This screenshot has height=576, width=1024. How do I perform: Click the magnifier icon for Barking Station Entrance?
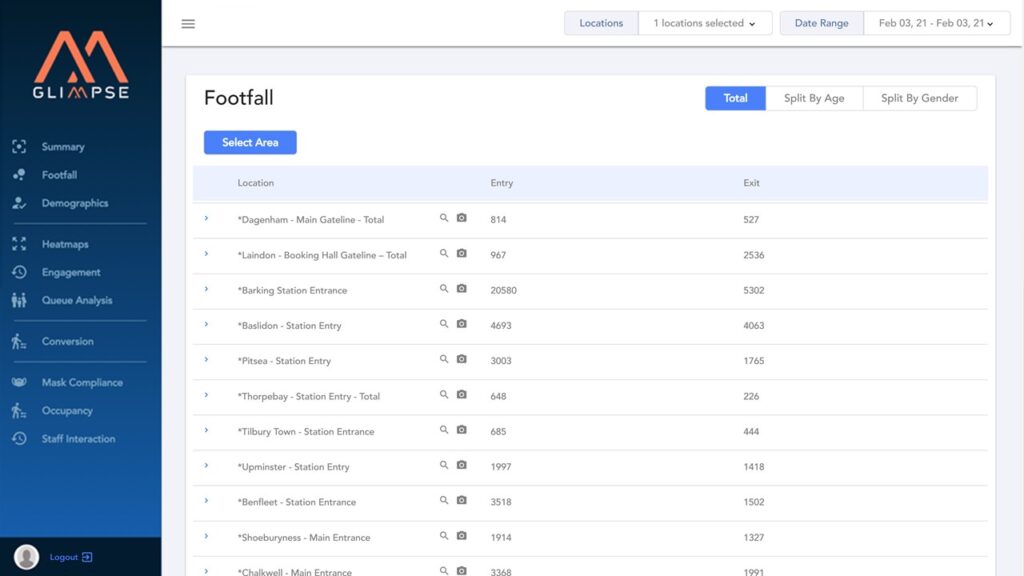[x=444, y=289]
